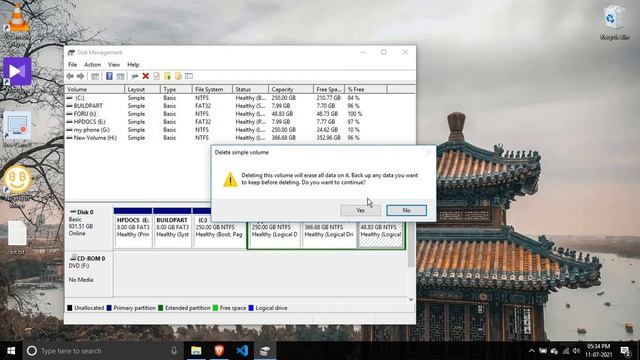Select the BUILDPART volume row
This screenshot has height=360, width=640.
coord(240,106)
